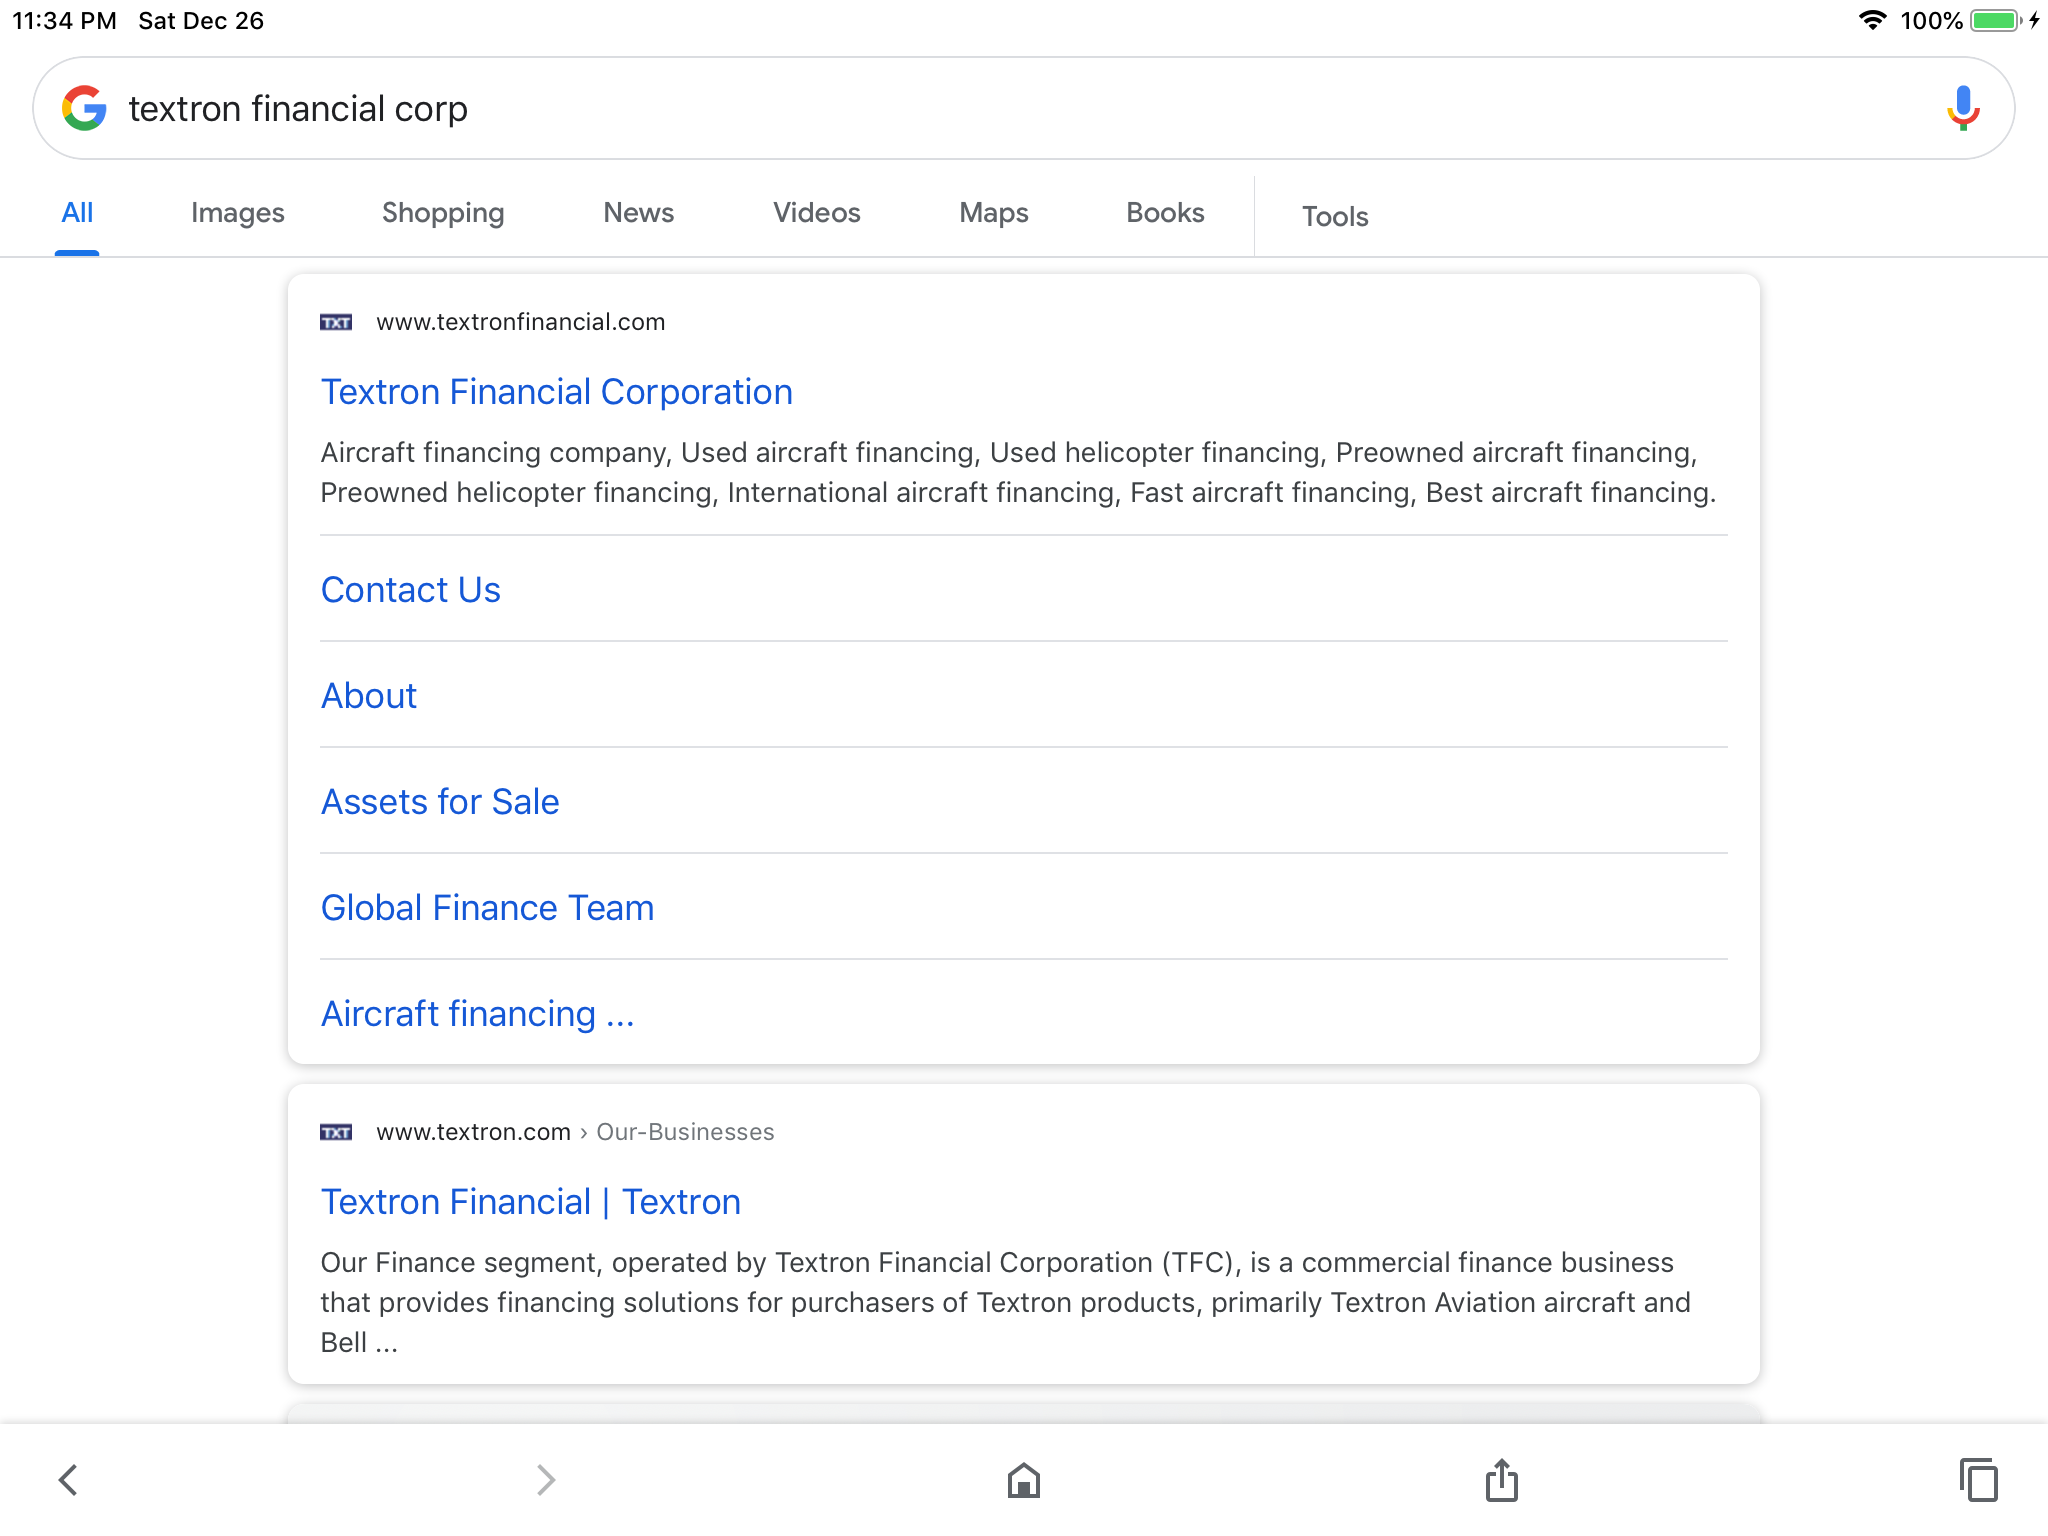Open the tabs overview icon
The width and height of the screenshot is (2048, 1536).
[1979, 1480]
